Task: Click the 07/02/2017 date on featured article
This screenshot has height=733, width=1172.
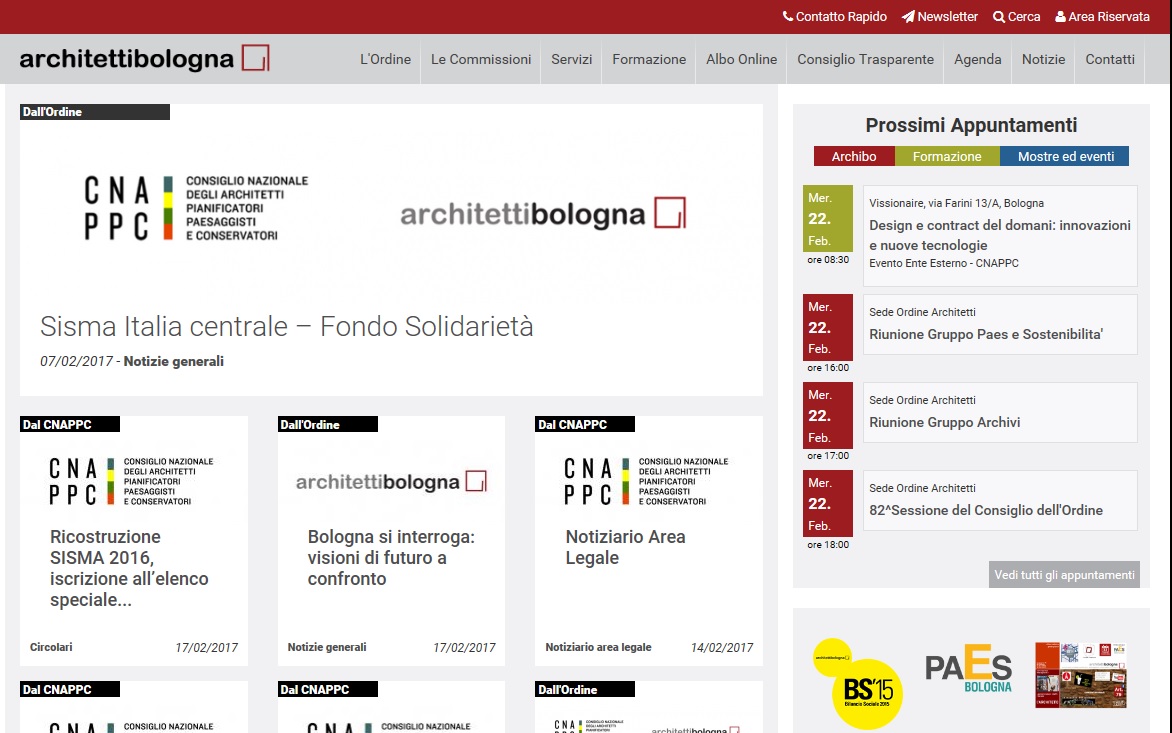Action: [x=76, y=362]
